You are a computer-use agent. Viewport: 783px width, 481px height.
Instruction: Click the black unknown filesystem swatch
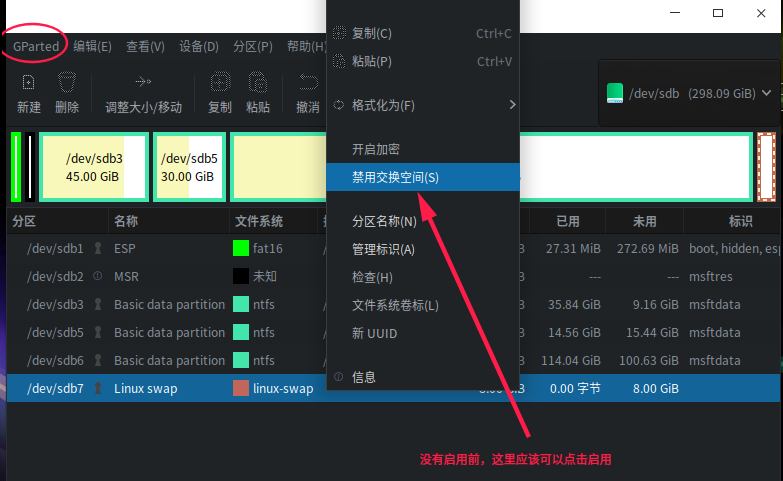click(x=241, y=276)
